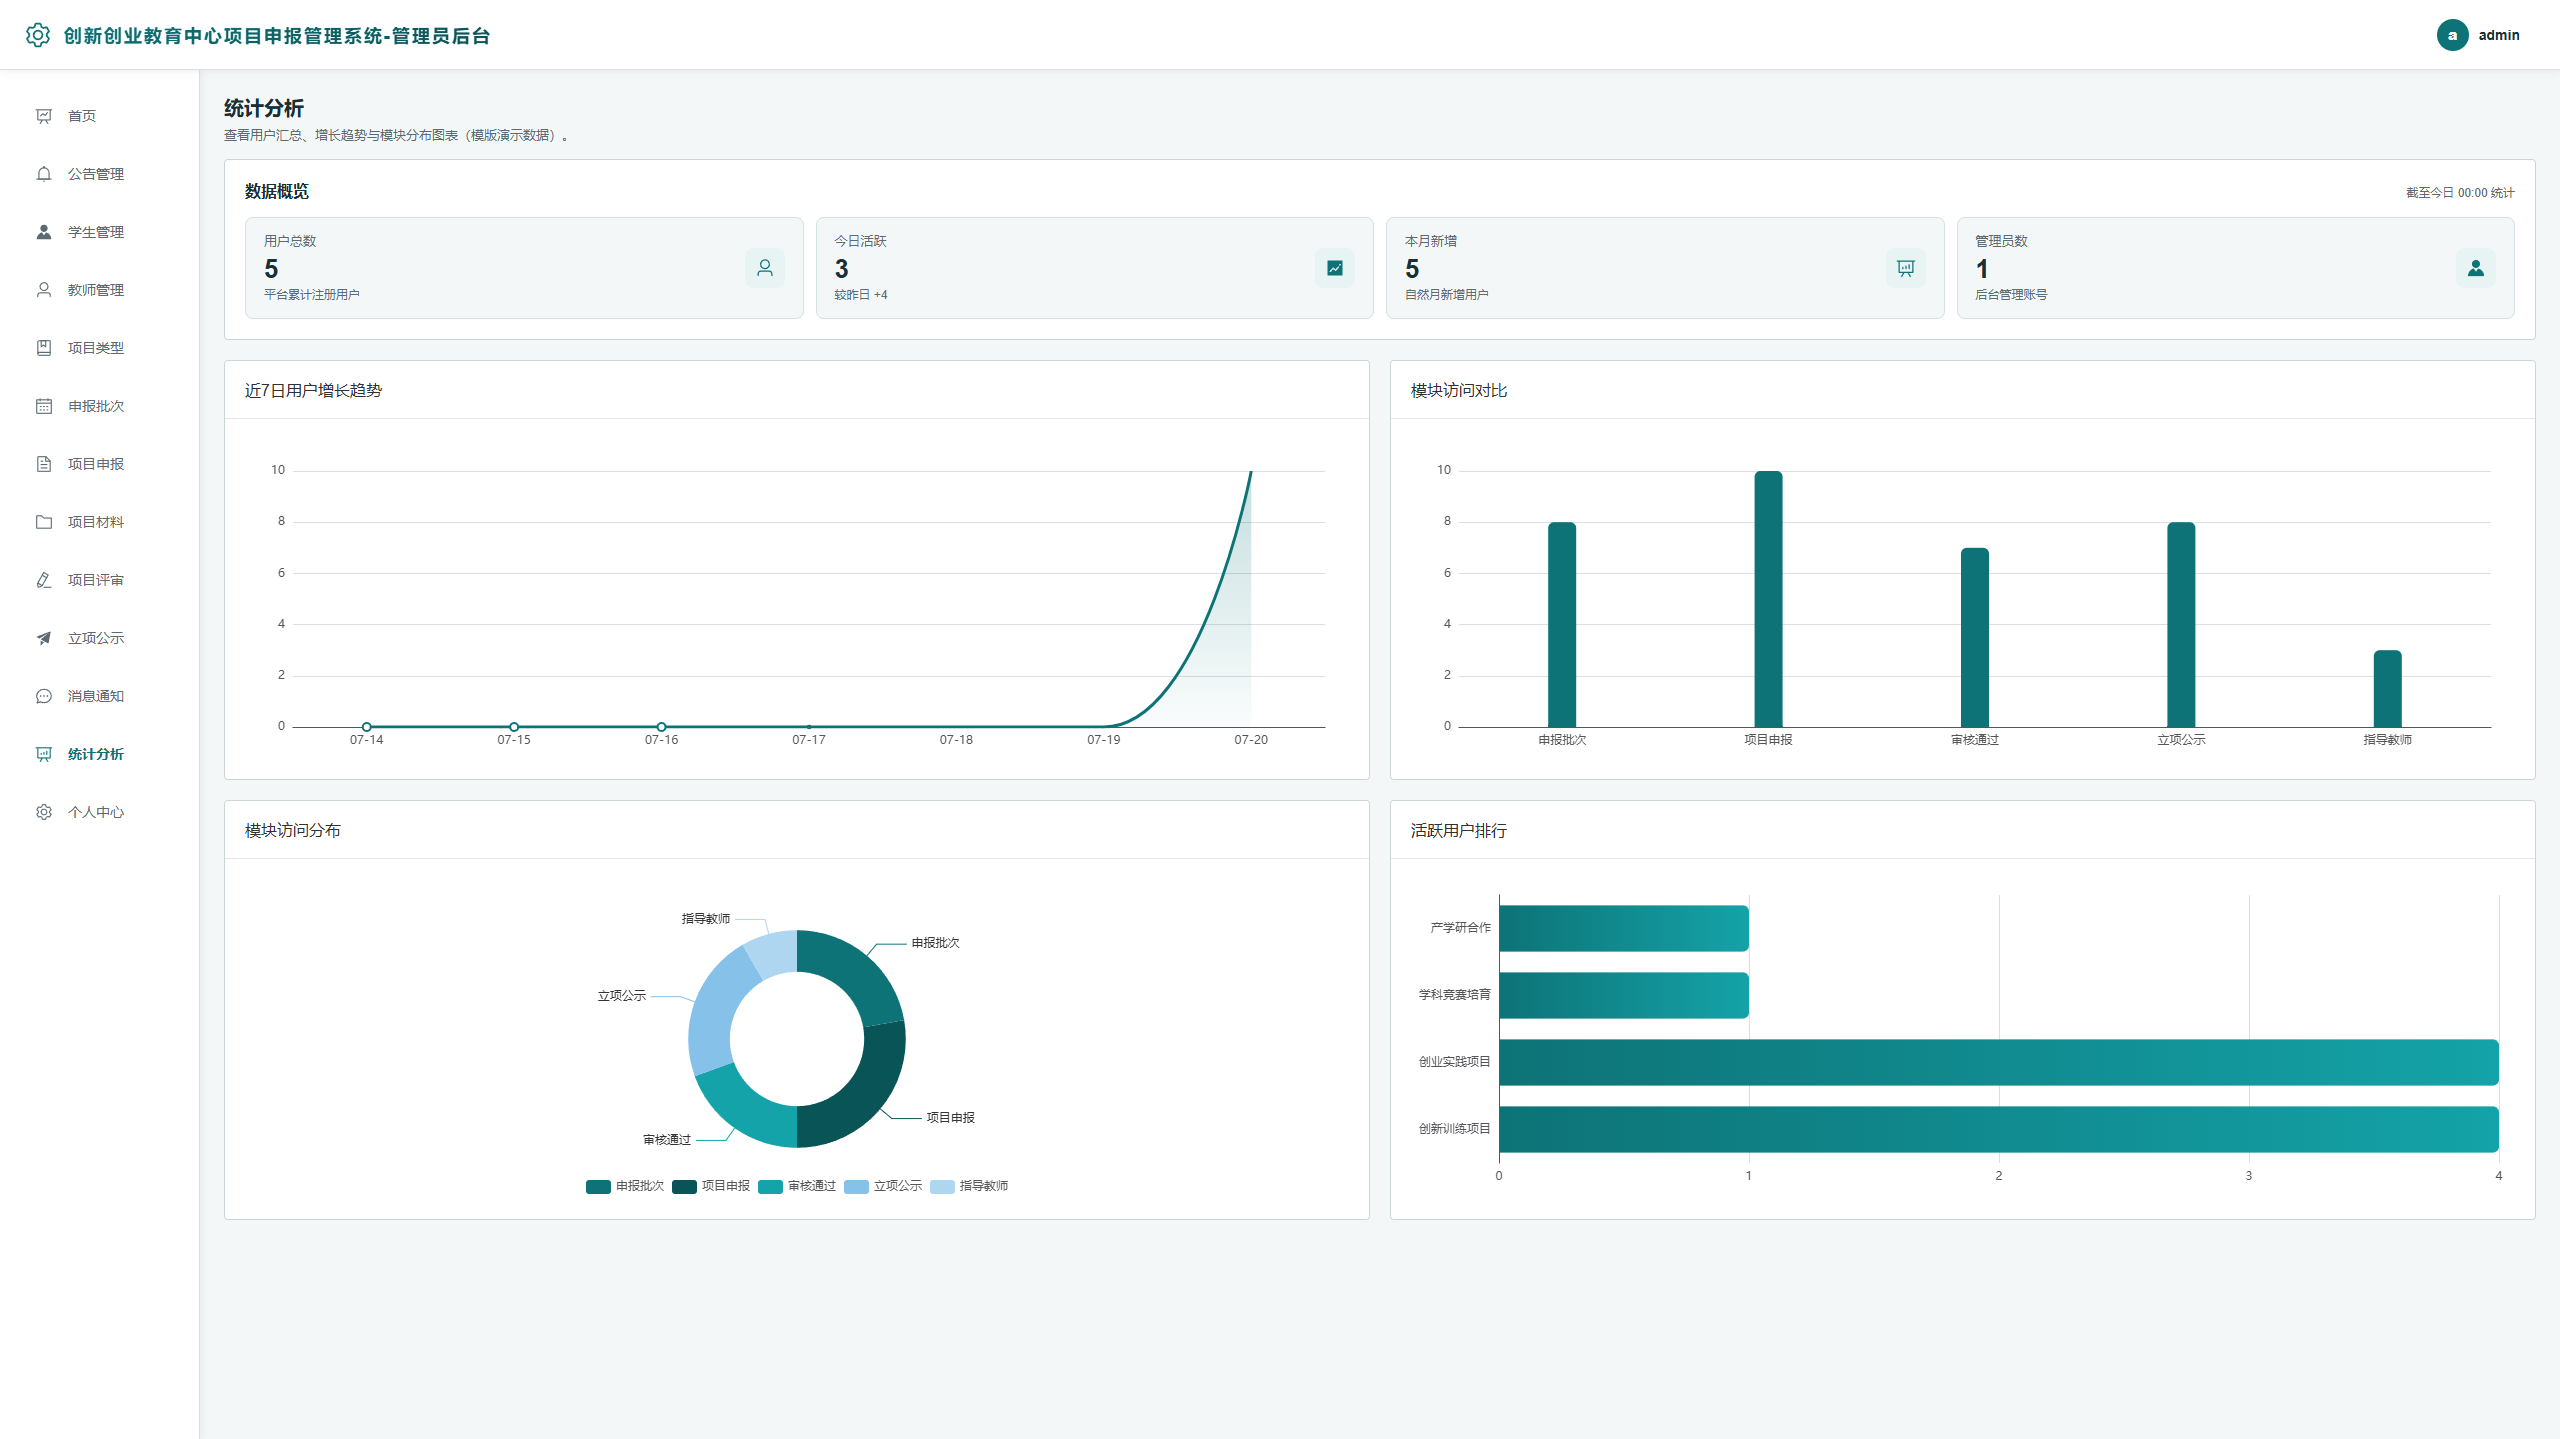The width and height of the screenshot is (2560, 1439).
Task: Click the today active chart icon
Action: pyautogui.click(x=1335, y=268)
